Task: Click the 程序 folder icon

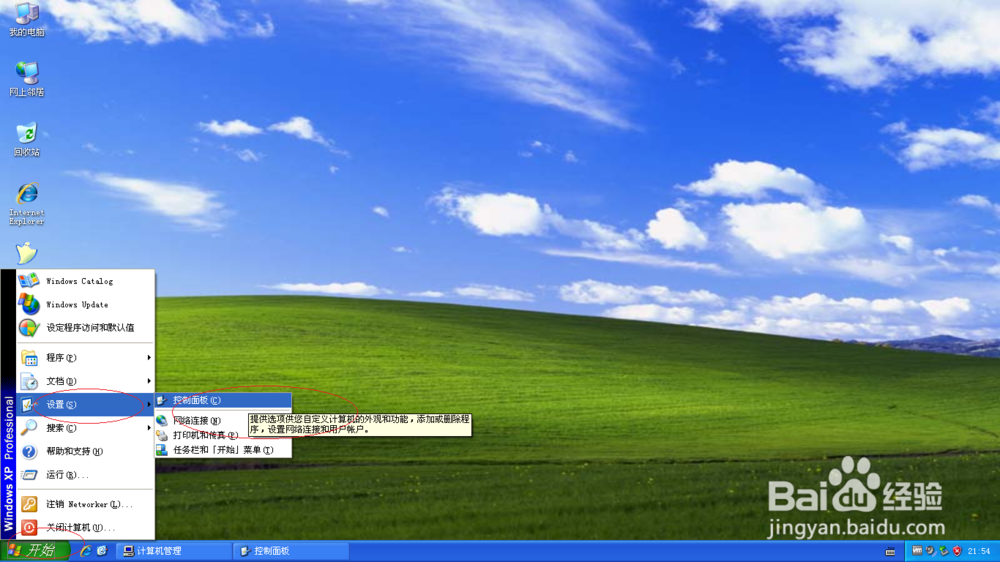Action: point(29,357)
